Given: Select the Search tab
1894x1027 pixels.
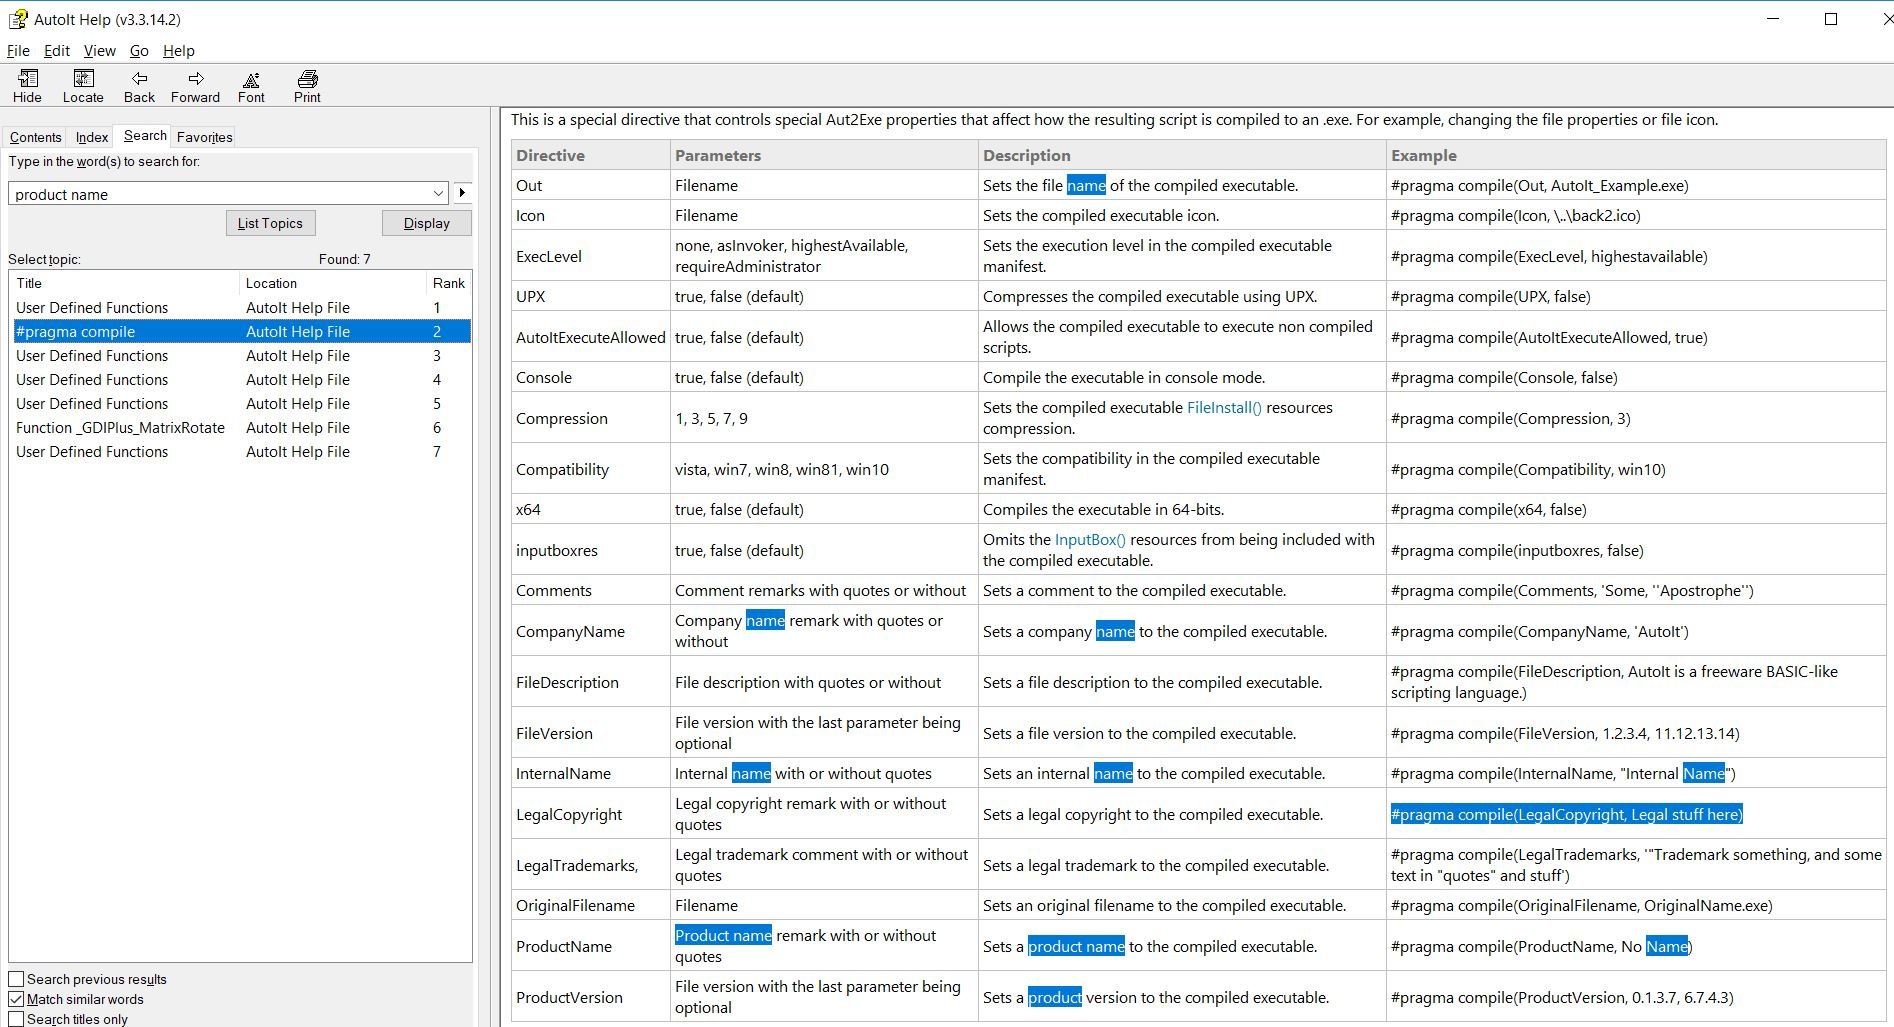Looking at the screenshot, I should (145, 135).
